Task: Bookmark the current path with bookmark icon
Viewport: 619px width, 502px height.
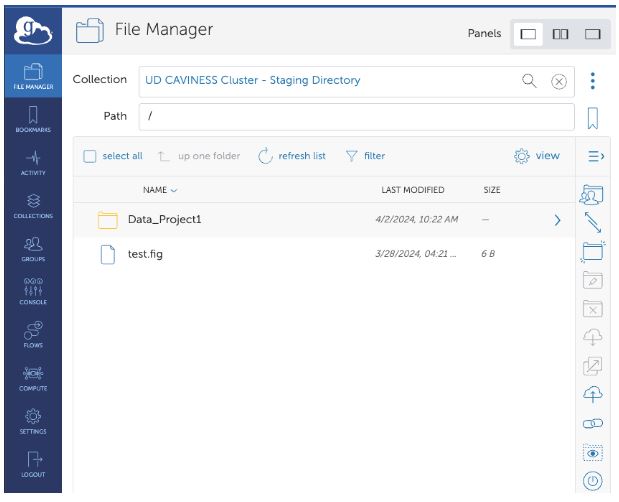Action: click(x=592, y=118)
